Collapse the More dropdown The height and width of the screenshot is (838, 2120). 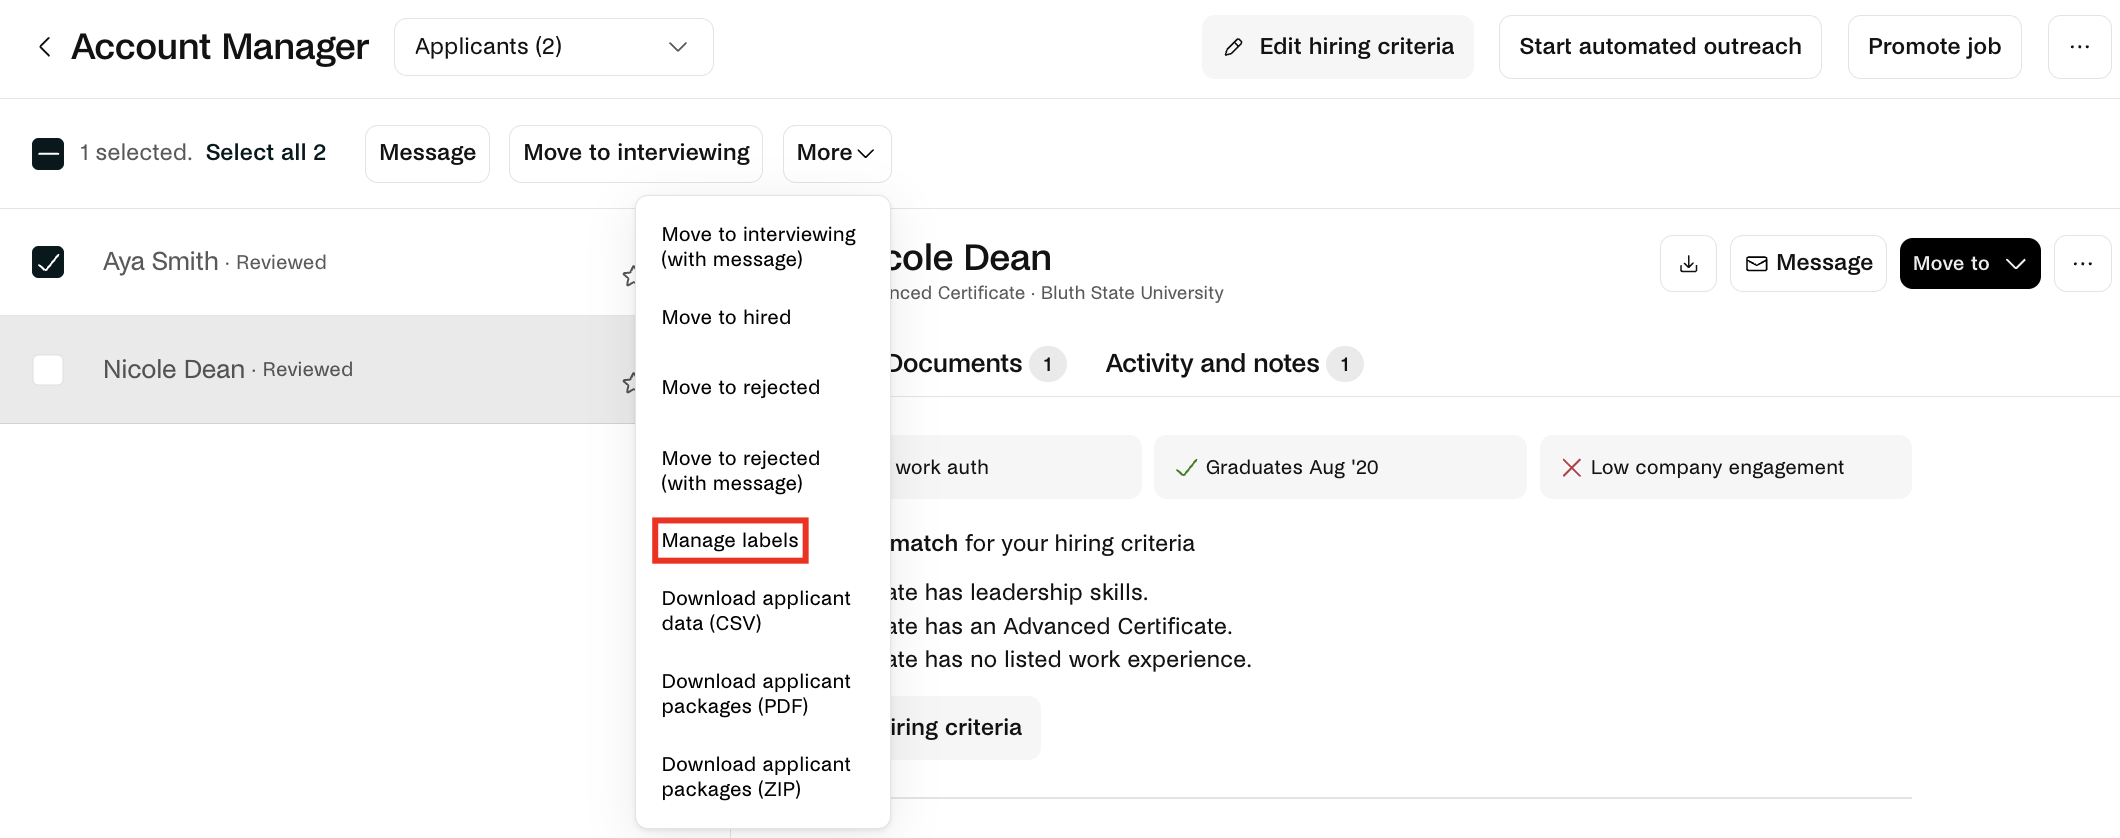tap(836, 153)
